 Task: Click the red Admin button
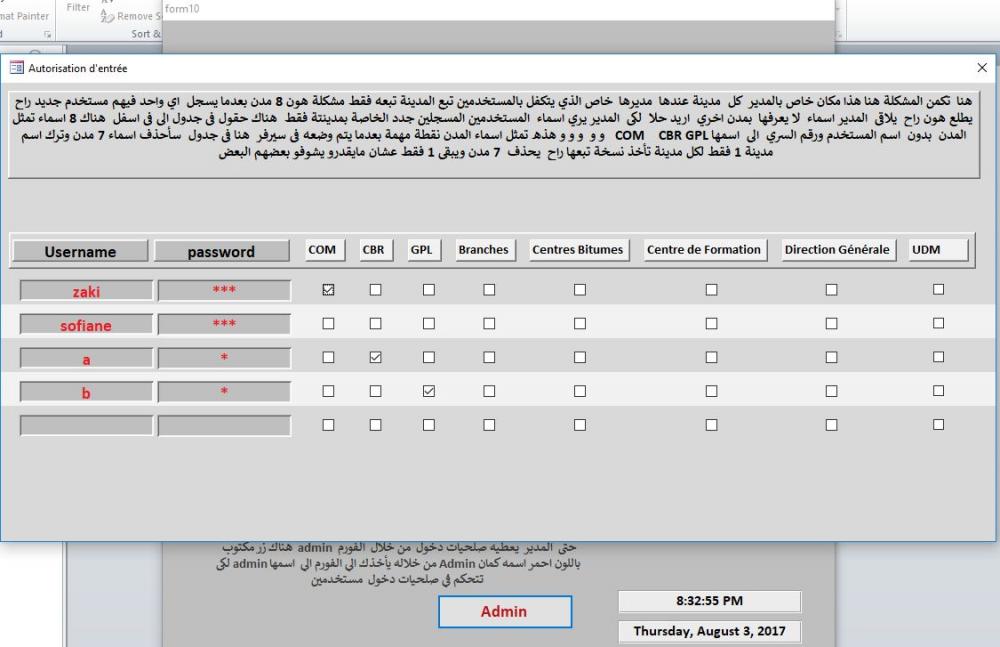(504, 612)
